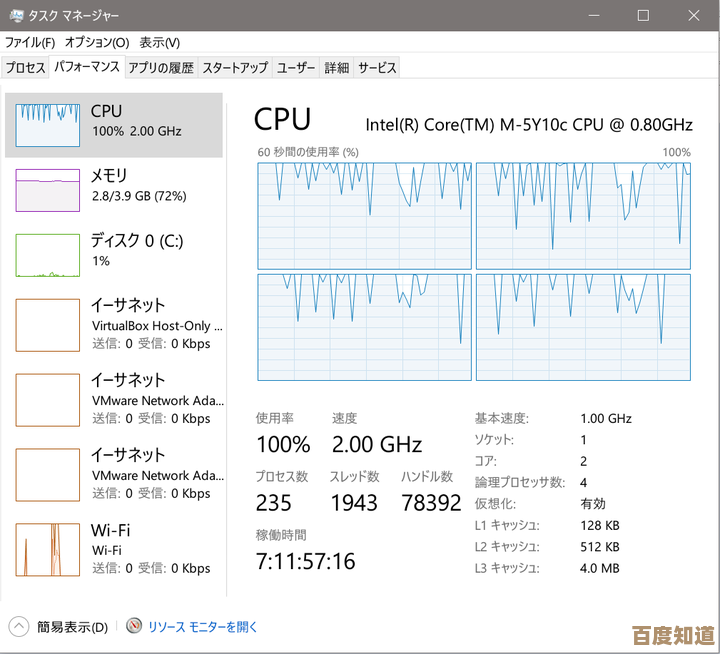Open the ファイル(F) menu
Image resolution: width=720 pixels, height=654 pixels.
pos(30,43)
